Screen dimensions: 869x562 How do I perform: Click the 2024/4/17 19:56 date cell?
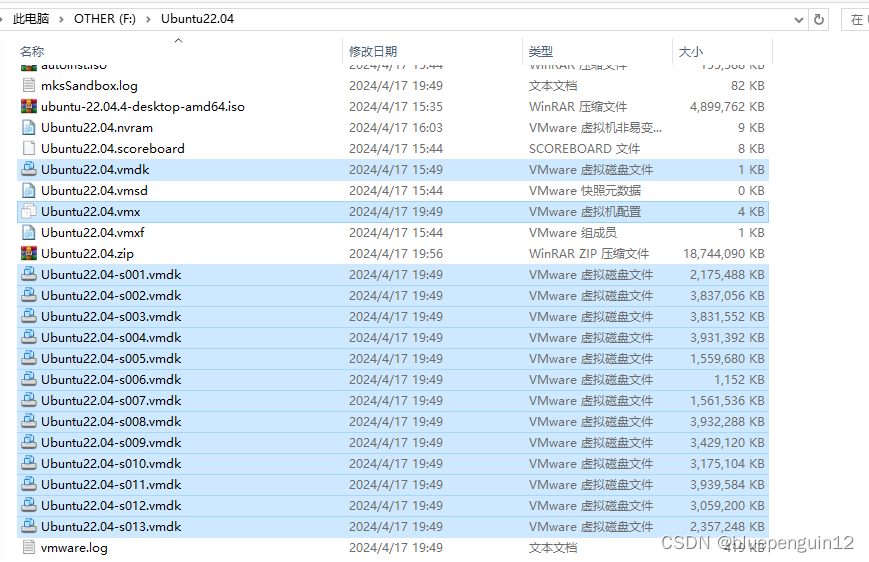coord(396,254)
